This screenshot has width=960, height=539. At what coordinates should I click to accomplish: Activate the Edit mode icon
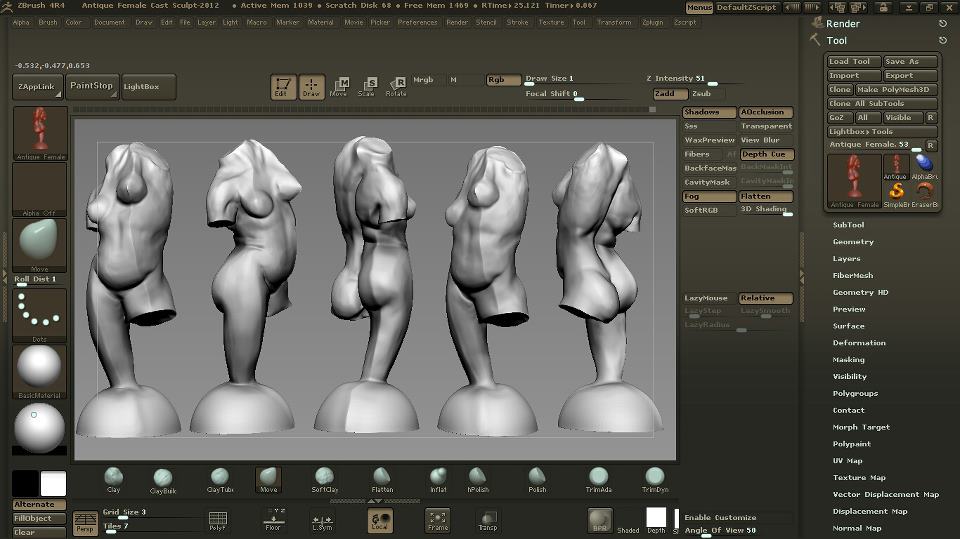[283, 87]
